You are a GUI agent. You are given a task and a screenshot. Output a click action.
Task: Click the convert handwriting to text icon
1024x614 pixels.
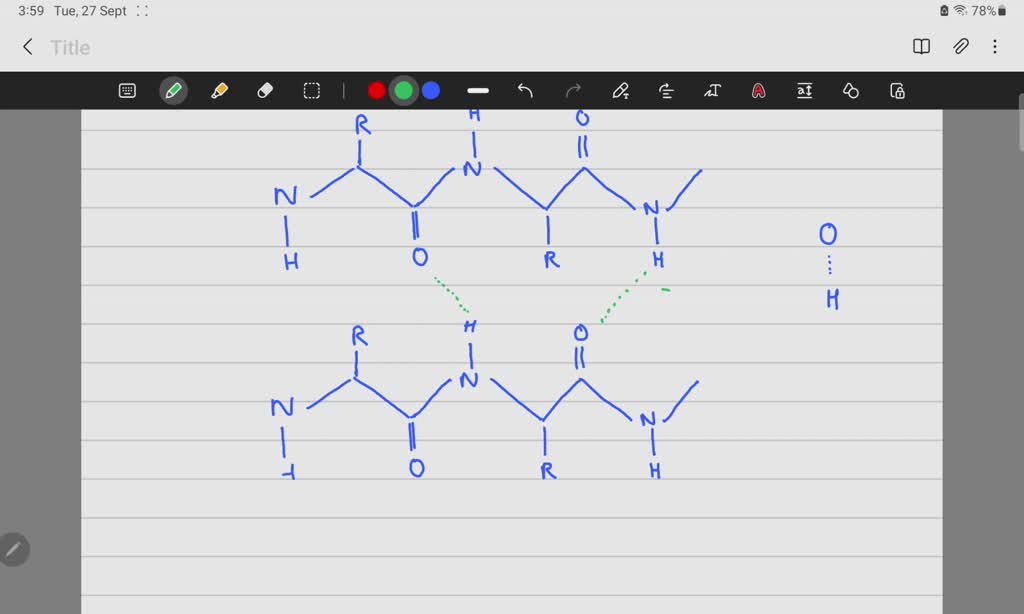(x=712, y=90)
